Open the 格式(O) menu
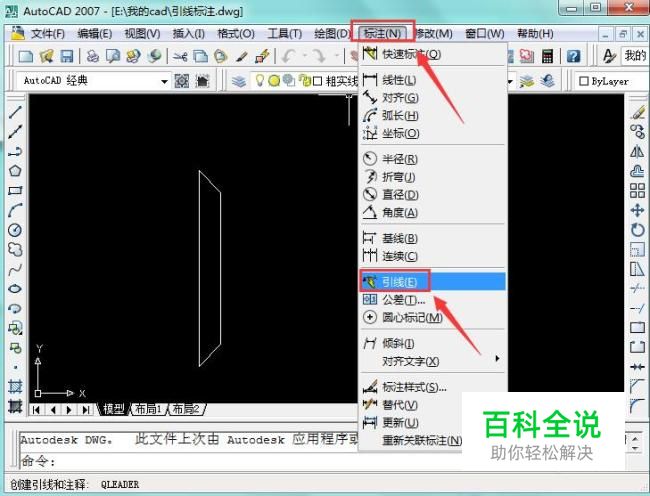The width and height of the screenshot is (650, 496). point(236,34)
